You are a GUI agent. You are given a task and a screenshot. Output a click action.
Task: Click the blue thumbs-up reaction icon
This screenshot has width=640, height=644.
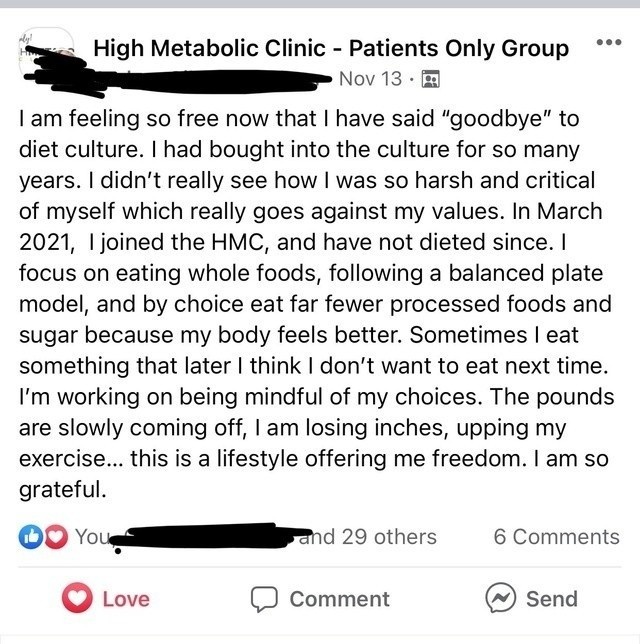(31, 537)
